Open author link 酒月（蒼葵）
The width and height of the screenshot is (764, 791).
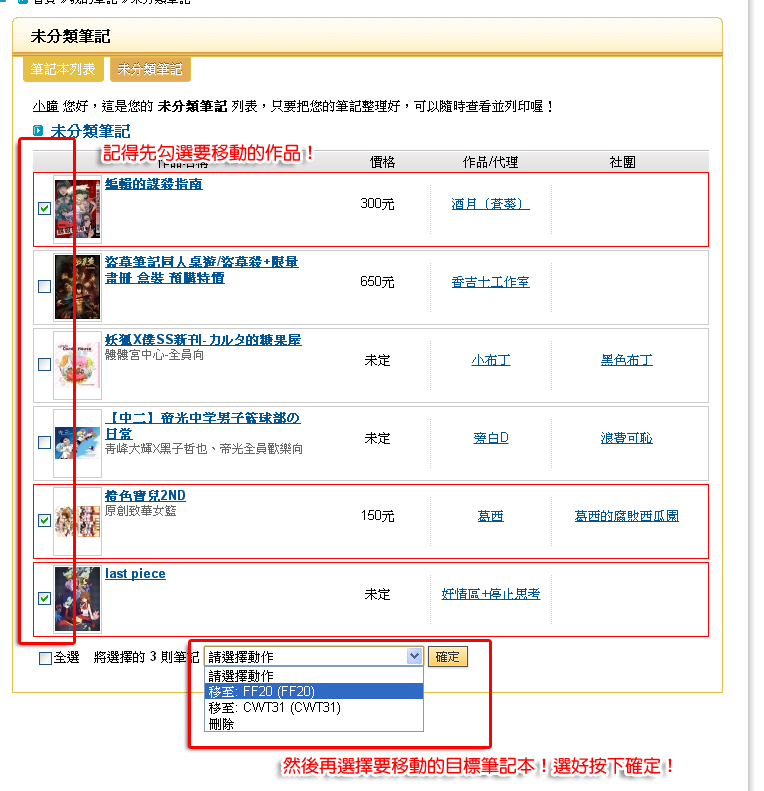click(490, 204)
